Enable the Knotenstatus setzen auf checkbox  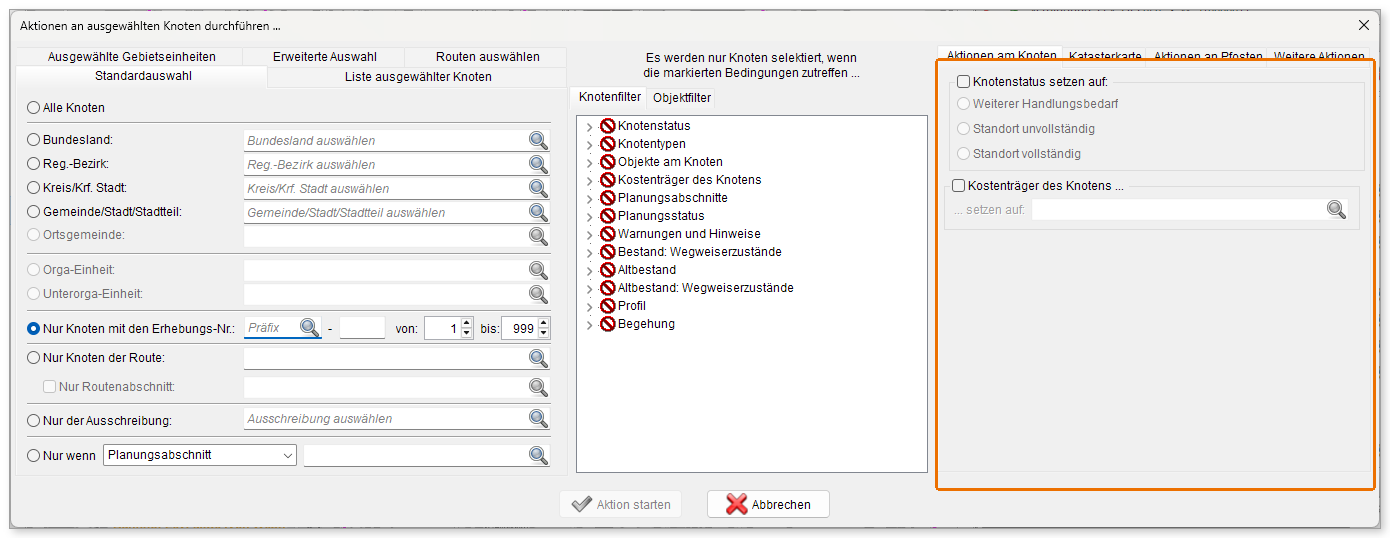pos(964,82)
